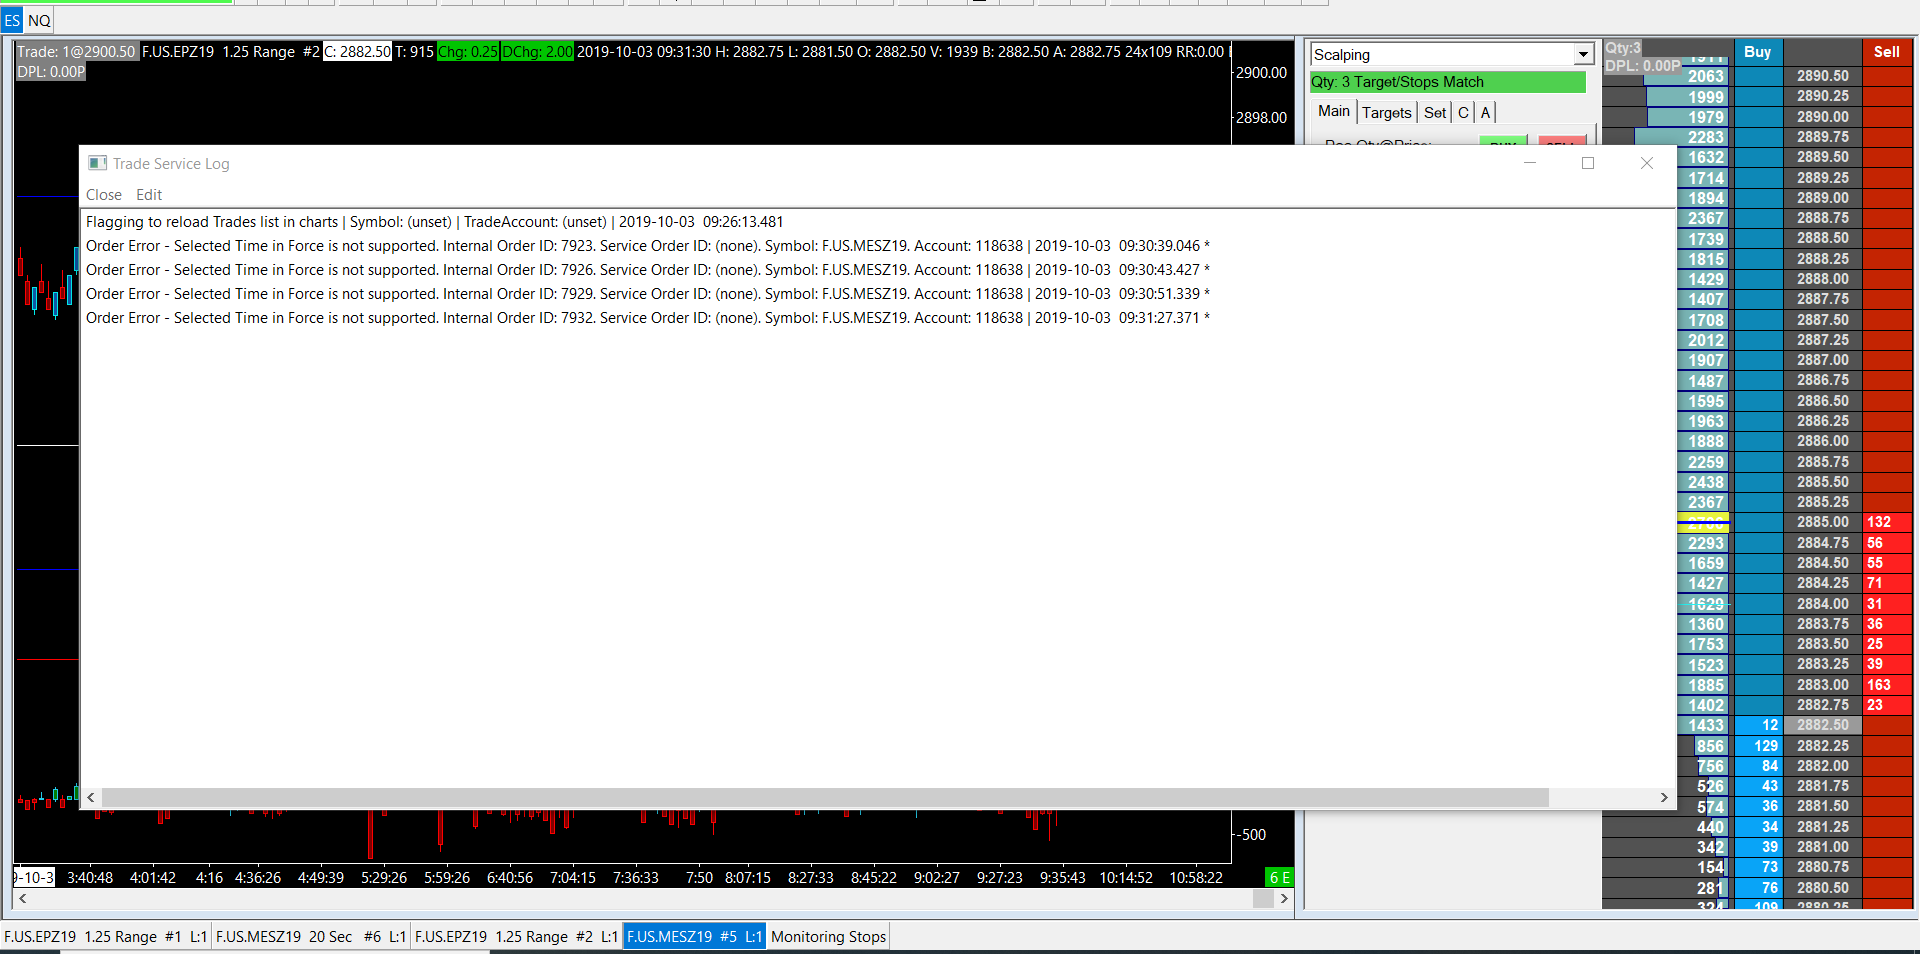This screenshot has height=954, width=1920.
Task: Click the Sell column header in DOM
Action: tap(1887, 52)
